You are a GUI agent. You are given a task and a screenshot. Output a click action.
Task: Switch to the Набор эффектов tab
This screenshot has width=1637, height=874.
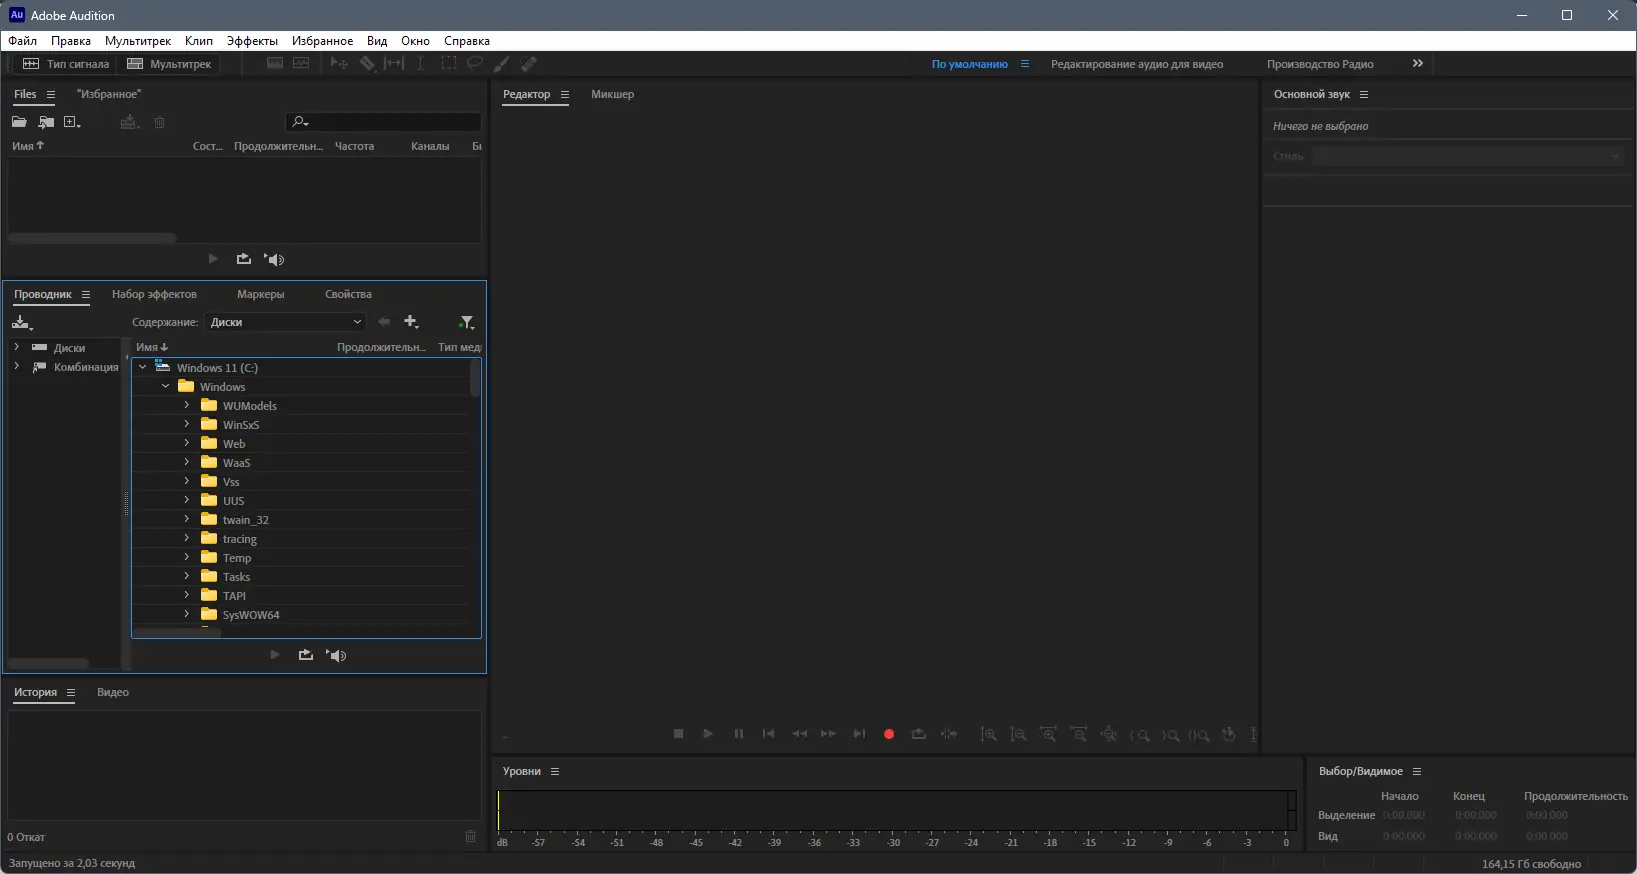coord(154,294)
